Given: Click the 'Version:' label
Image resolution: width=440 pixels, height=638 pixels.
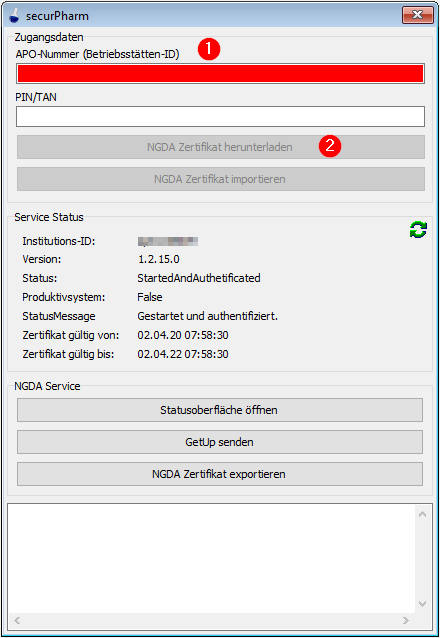Looking at the screenshot, I should point(42,259).
